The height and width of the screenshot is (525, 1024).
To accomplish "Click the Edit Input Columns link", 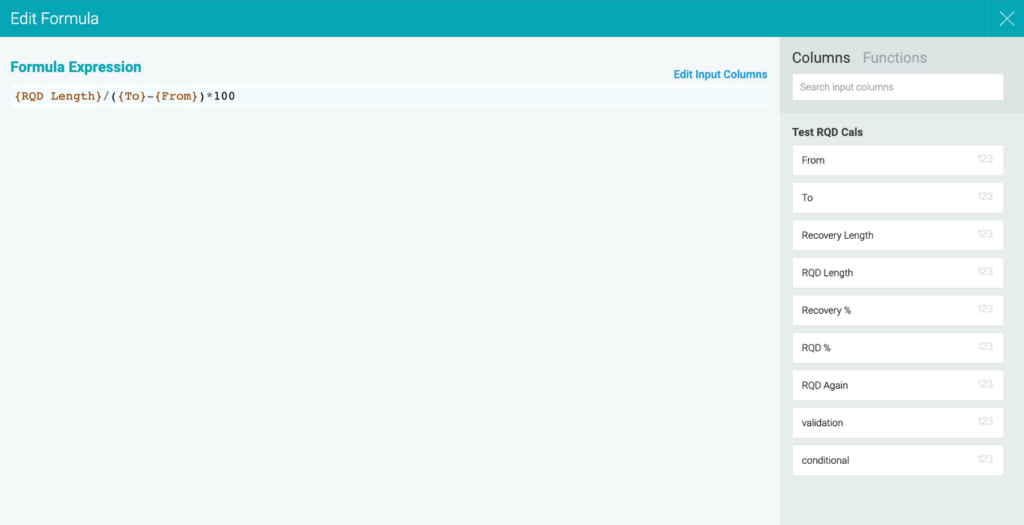I will coord(720,75).
